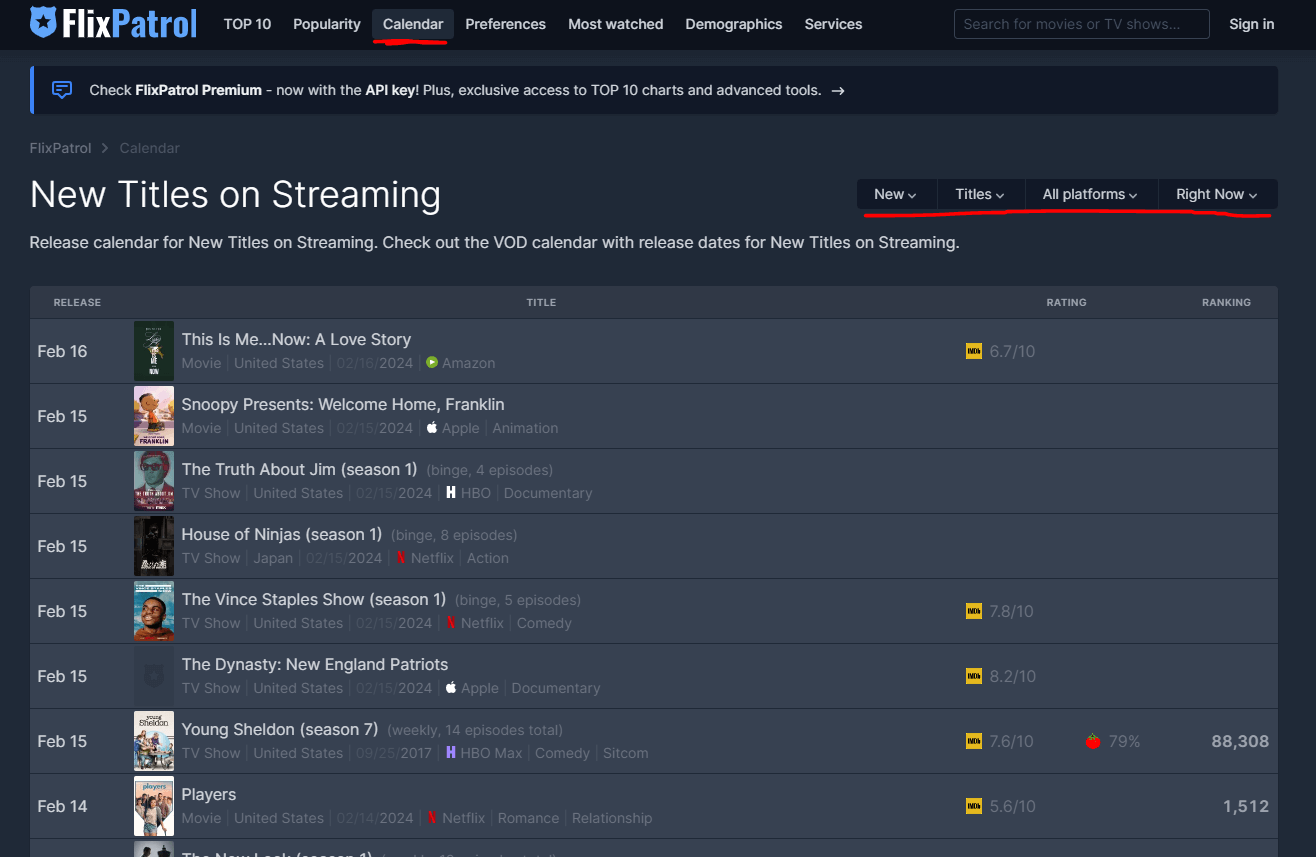
Task: Click the 1,512 ranking value
Action: click(1246, 806)
